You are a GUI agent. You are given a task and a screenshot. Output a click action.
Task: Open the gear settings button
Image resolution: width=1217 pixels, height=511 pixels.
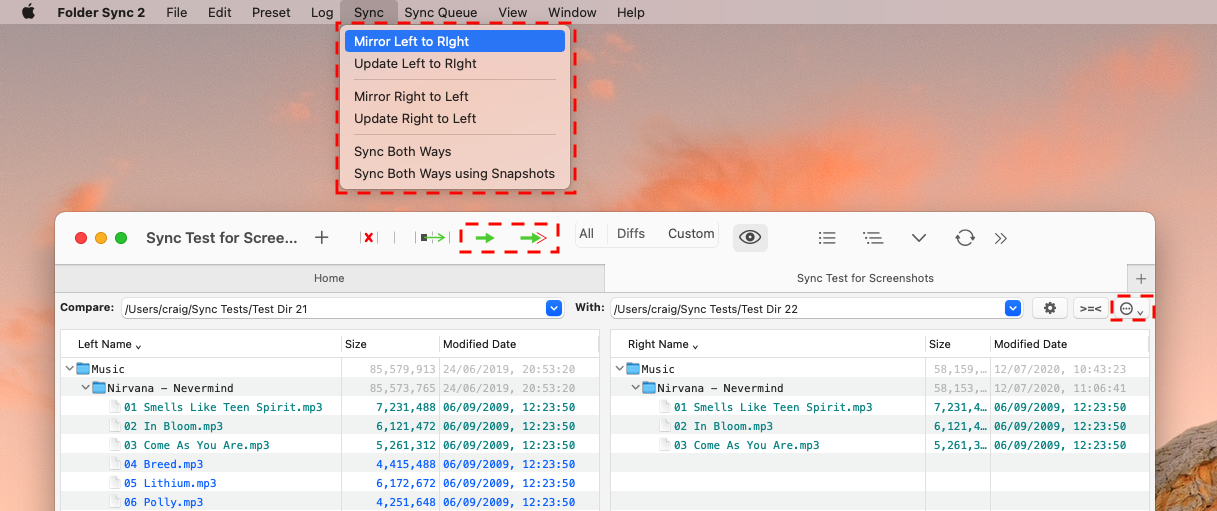click(x=1049, y=309)
